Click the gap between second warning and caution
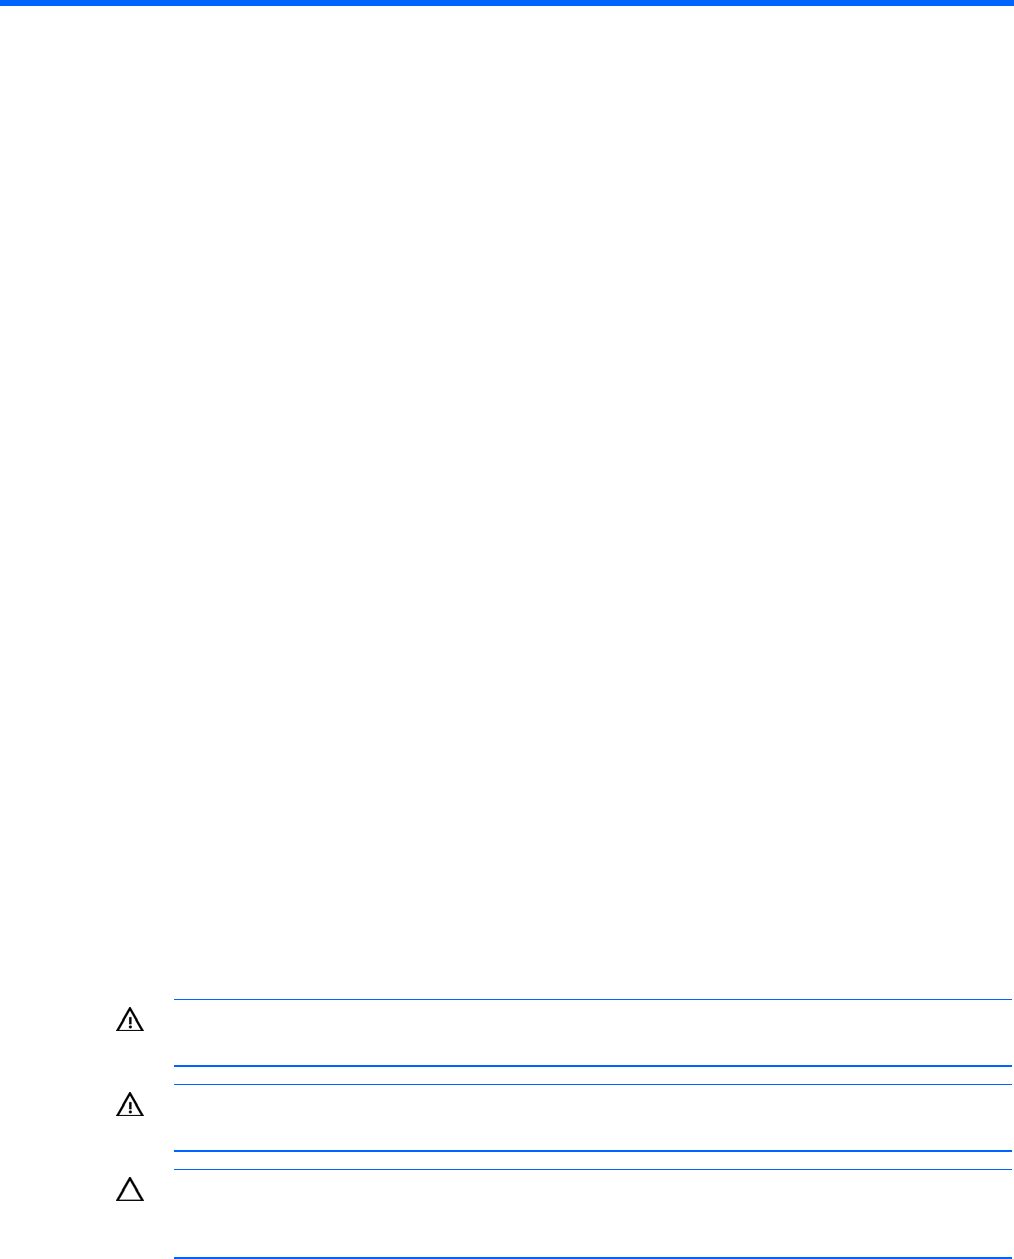Image resolution: width=1014 pixels, height=1259 pixels. [593, 1161]
